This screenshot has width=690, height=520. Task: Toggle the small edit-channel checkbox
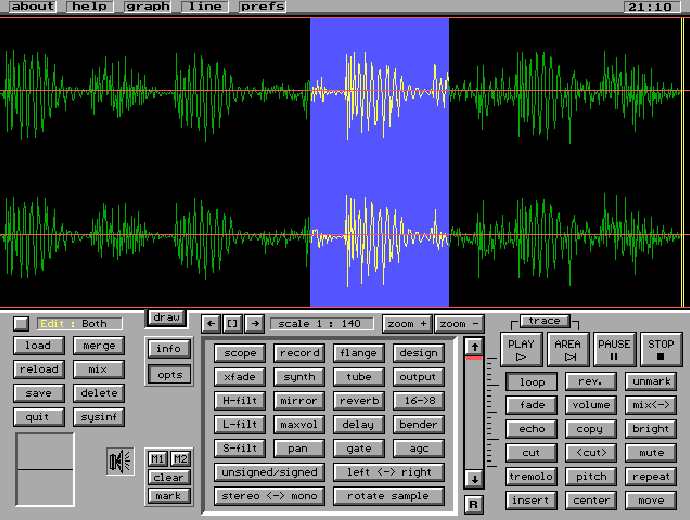[x=21, y=324]
